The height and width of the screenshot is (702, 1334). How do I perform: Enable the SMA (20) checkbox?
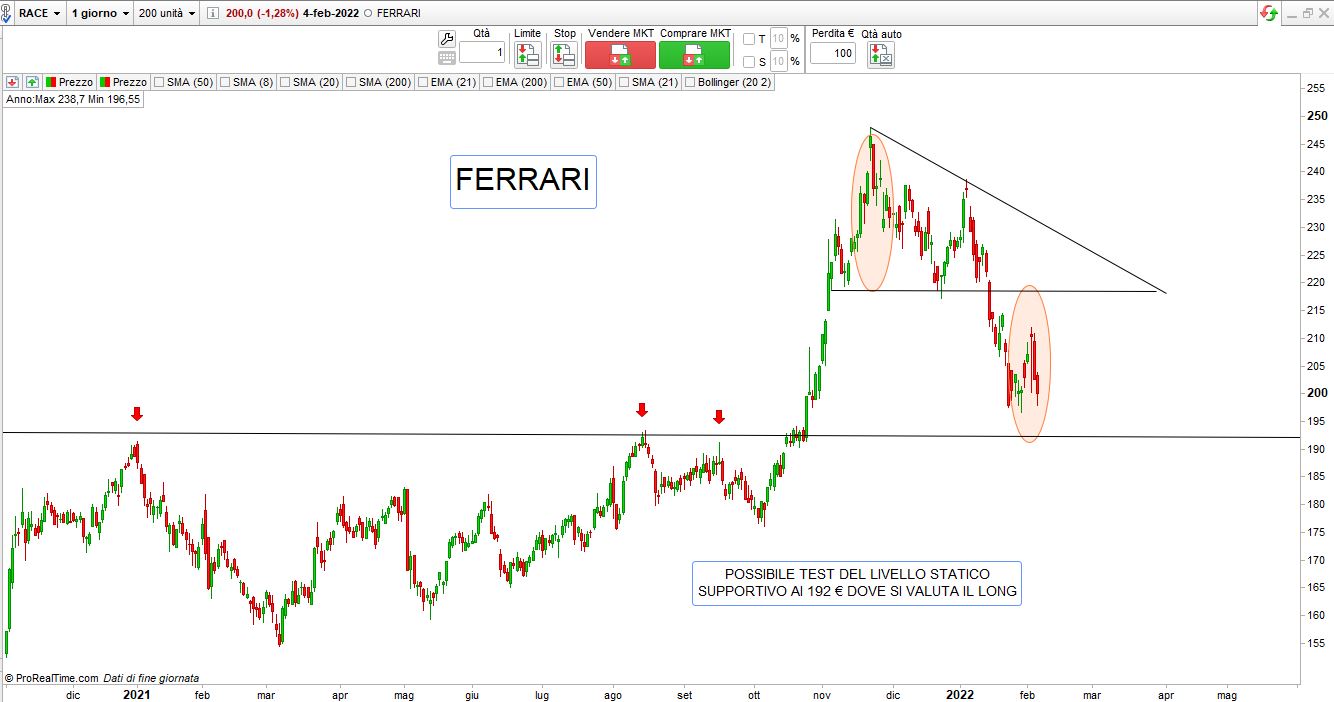click(x=285, y=82)
